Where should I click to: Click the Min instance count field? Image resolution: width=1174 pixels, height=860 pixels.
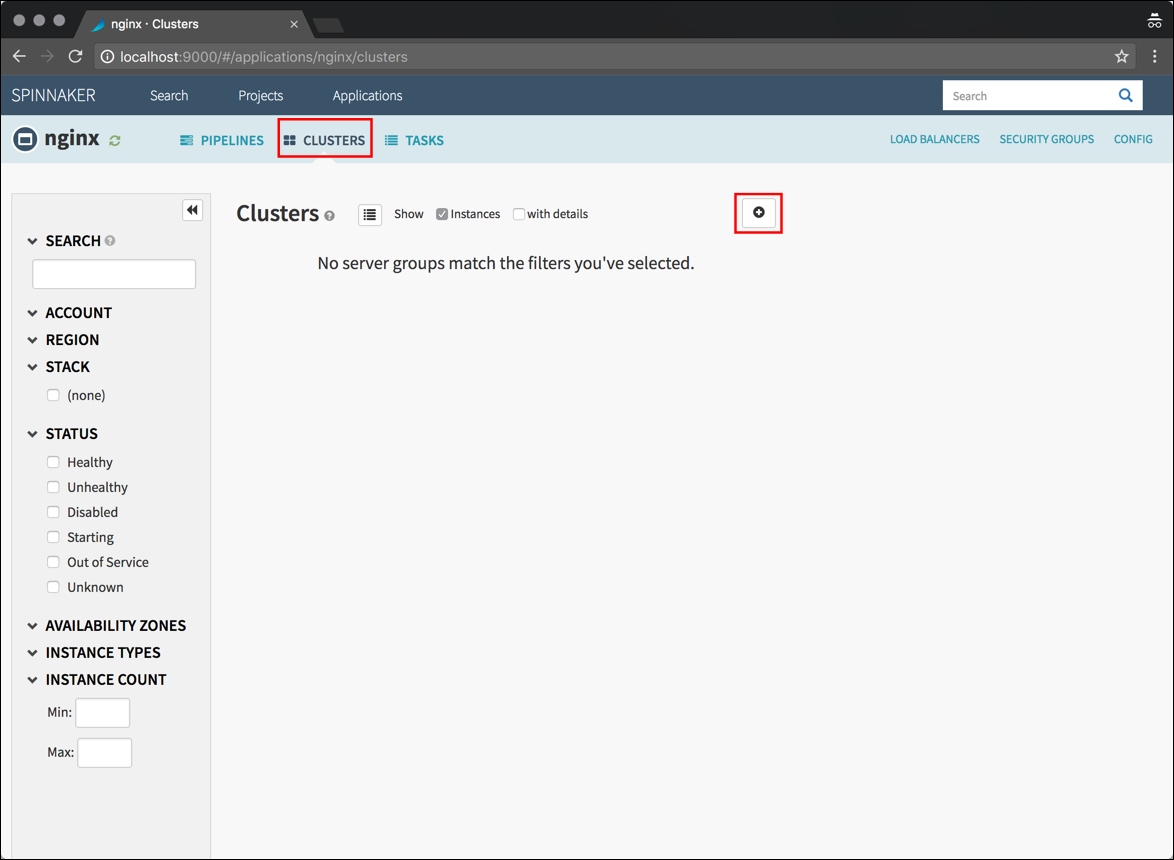click(102, 712)
